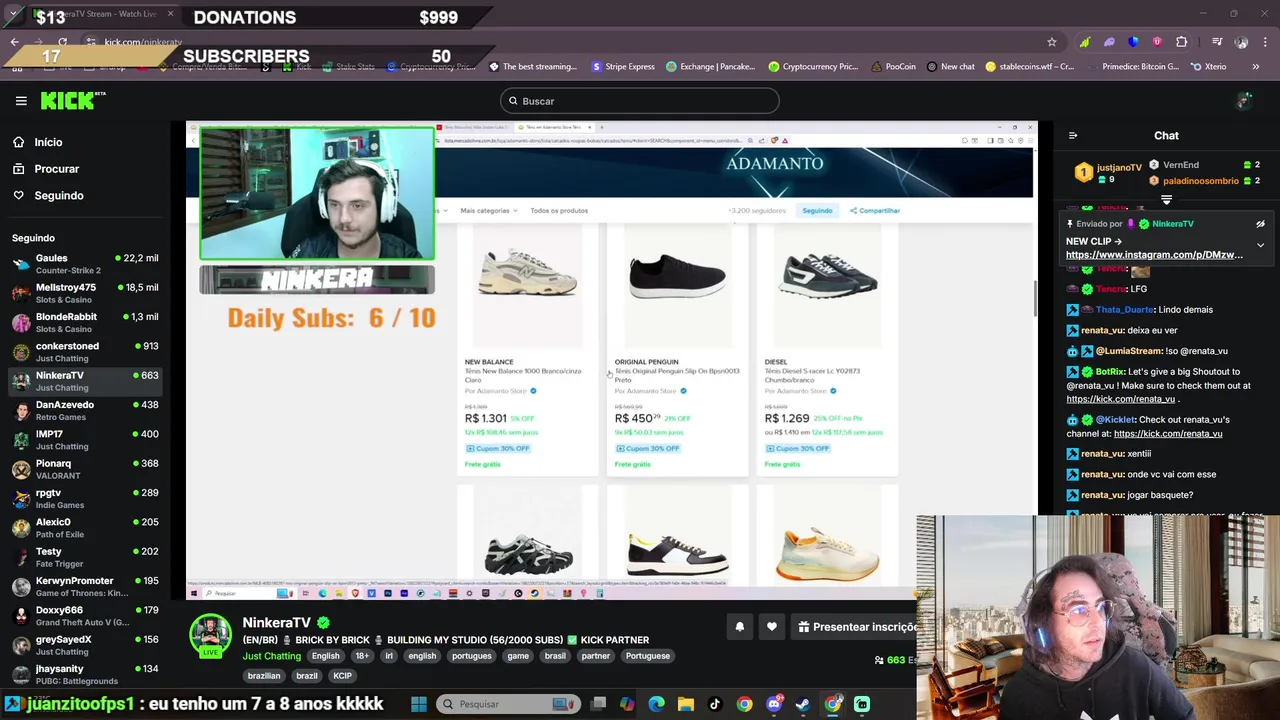Click justjanoTV on the leaderboard
Viewport: 1280px width, 720px height.
(x=1119, y=168)
